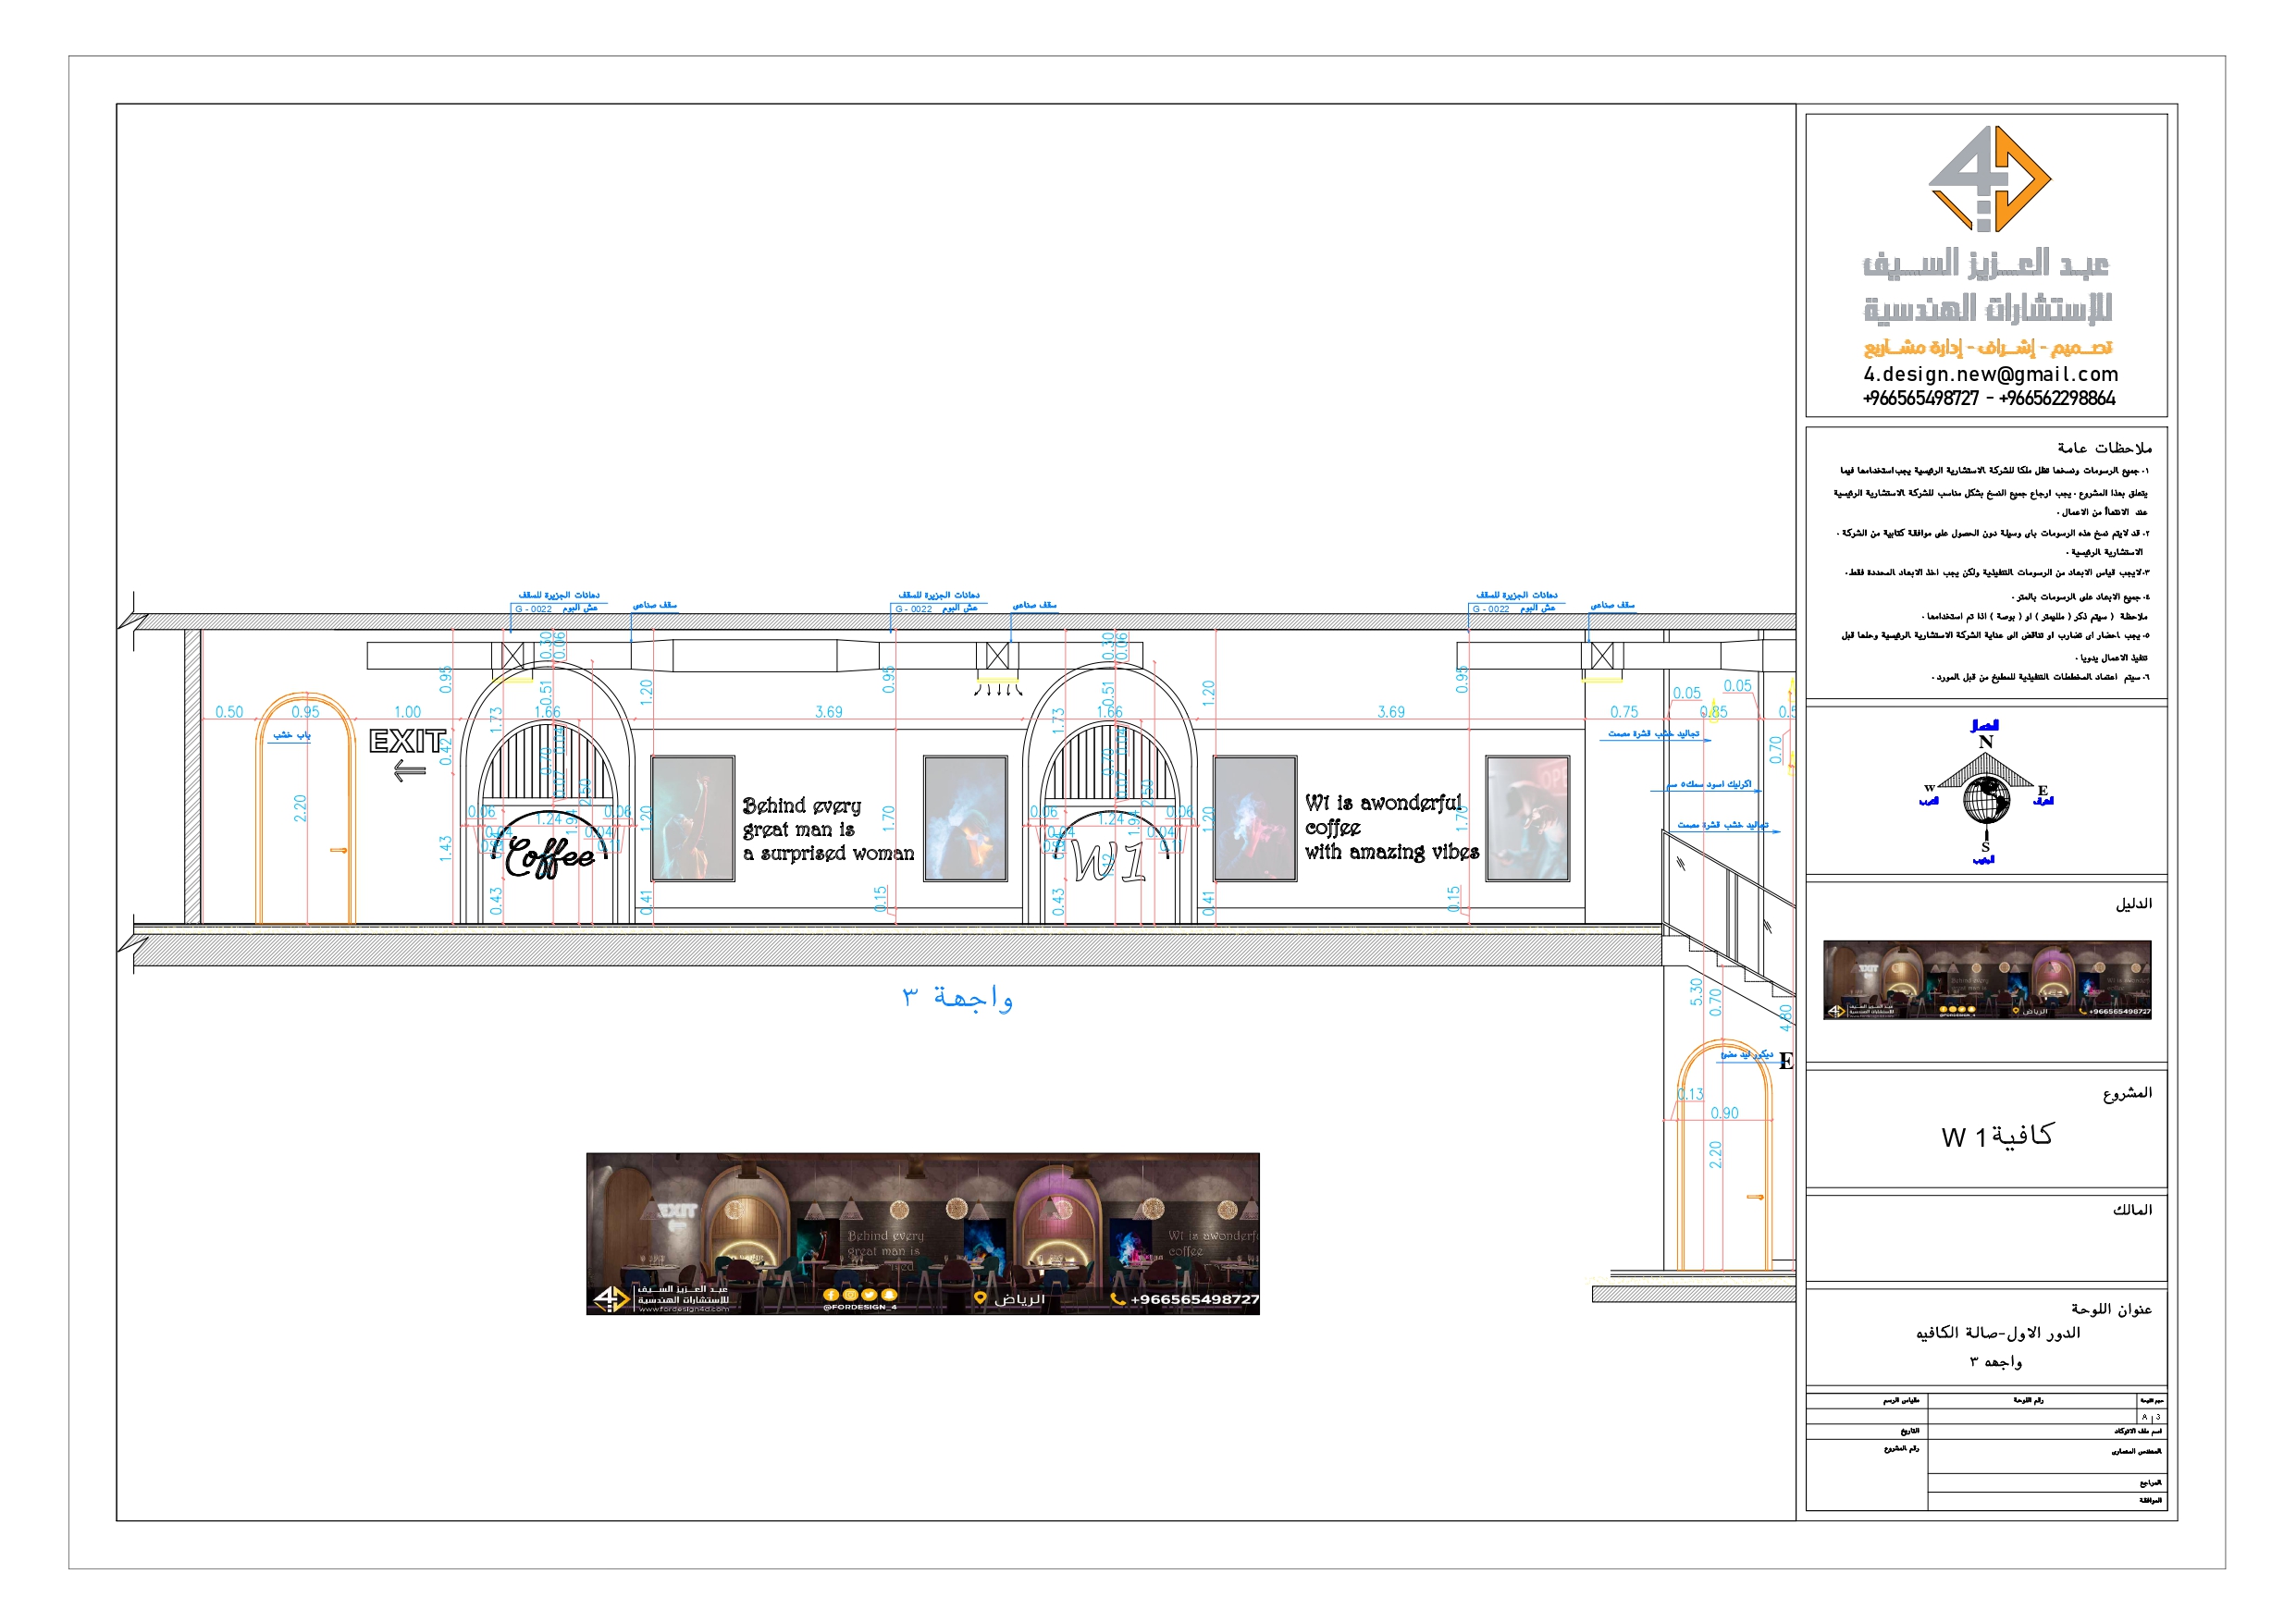Click the black واجهة ٣ text in the title block
This screenshot has height=1623, width=2296.
1996,1361
